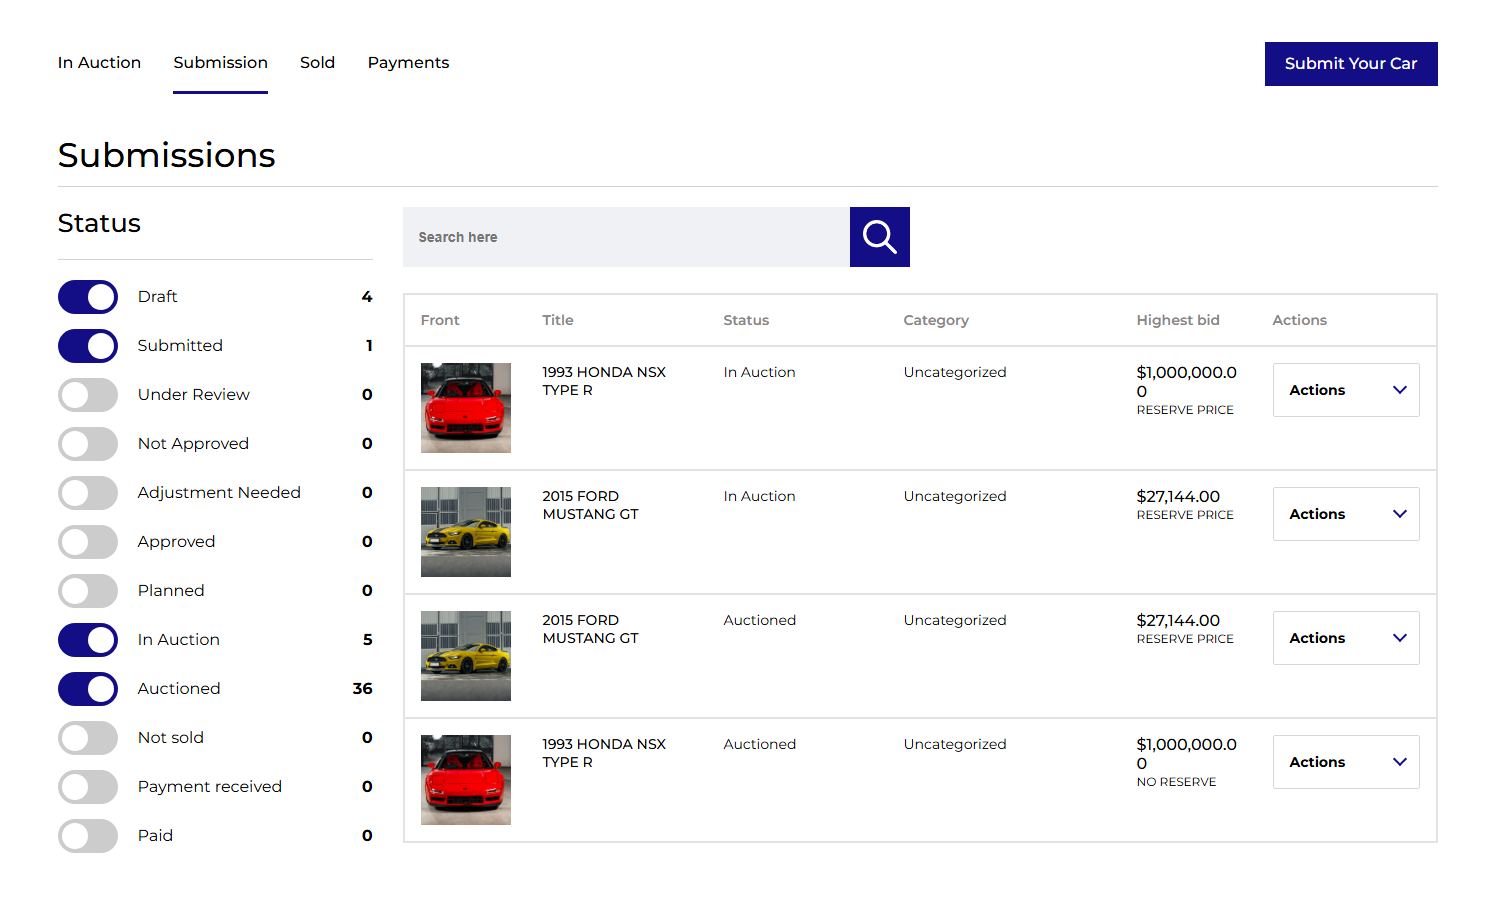
Task: Disable the Submitted status toggle
Action: pos(88,346)
